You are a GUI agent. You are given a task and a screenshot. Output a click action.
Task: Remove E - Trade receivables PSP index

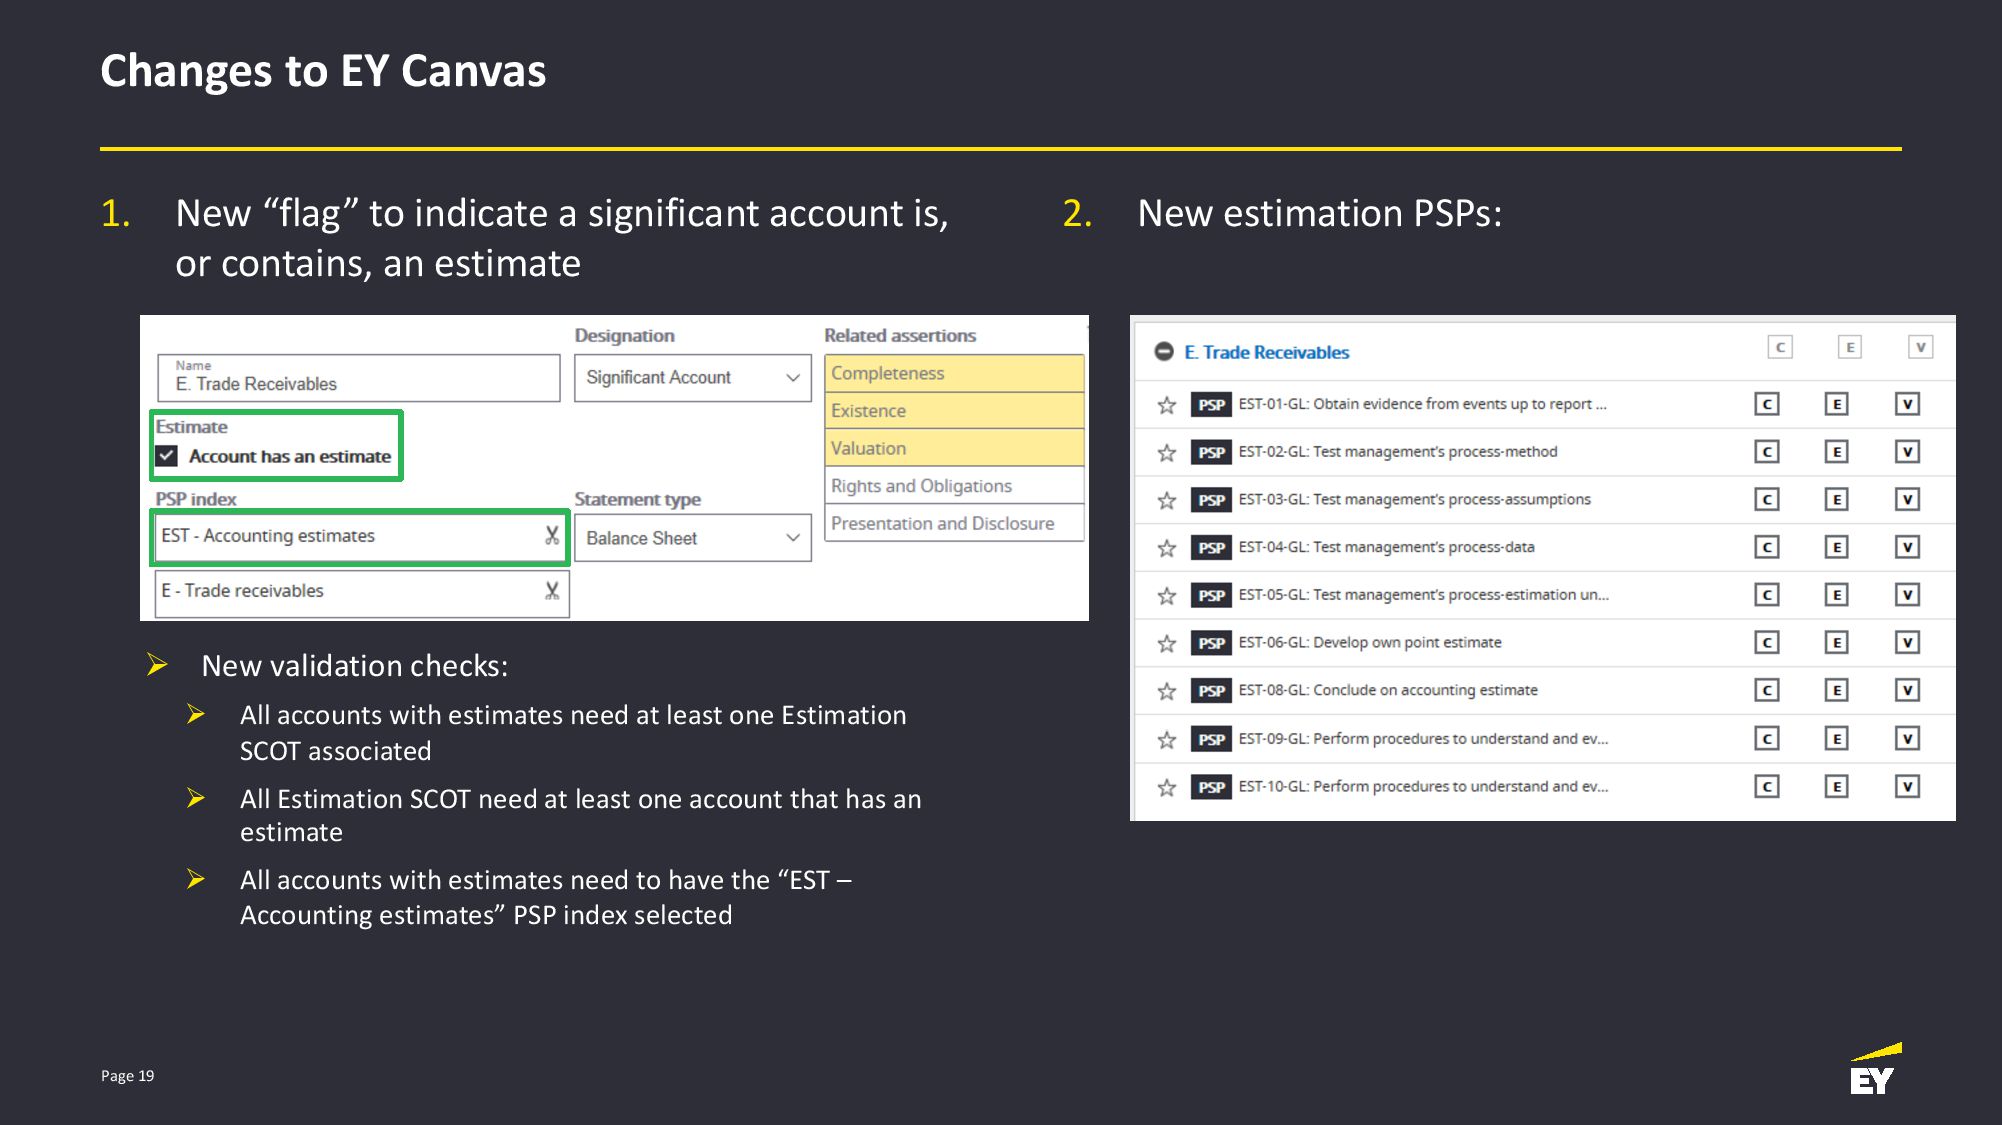tap(552, 591)
